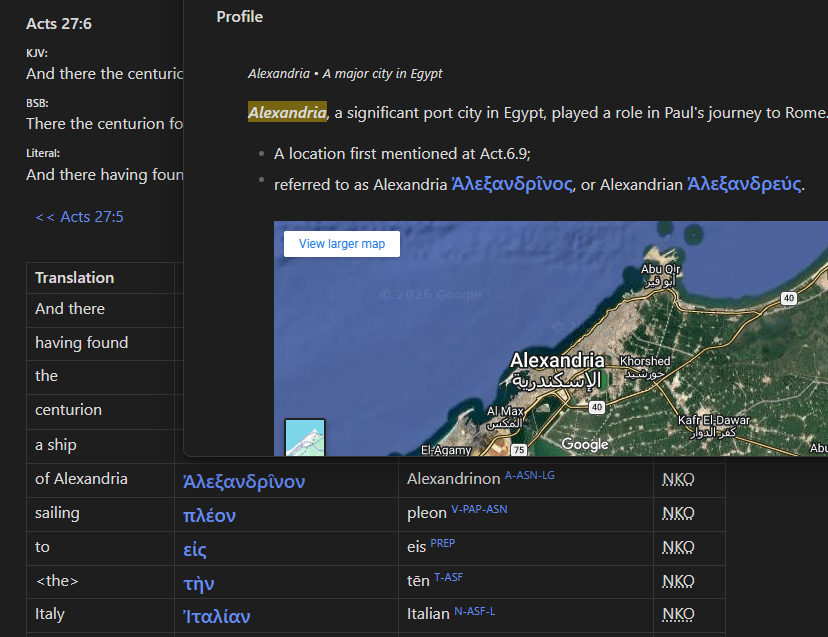Click the View larger map button
The height and width of the screenshot is (637, 828).
[342, 244]
